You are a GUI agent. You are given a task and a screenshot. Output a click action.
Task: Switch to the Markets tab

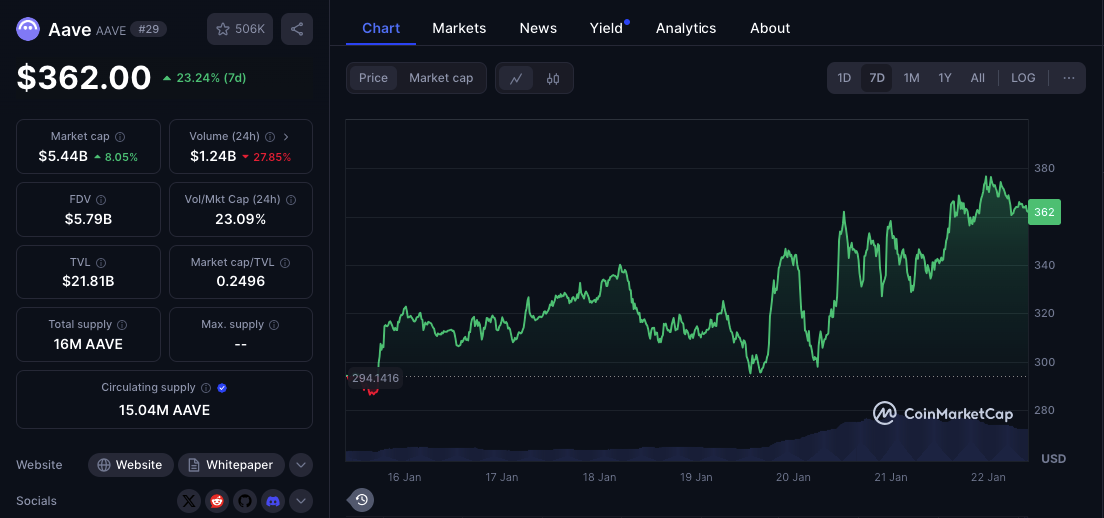pyautogui.click(x=459, y=28)
